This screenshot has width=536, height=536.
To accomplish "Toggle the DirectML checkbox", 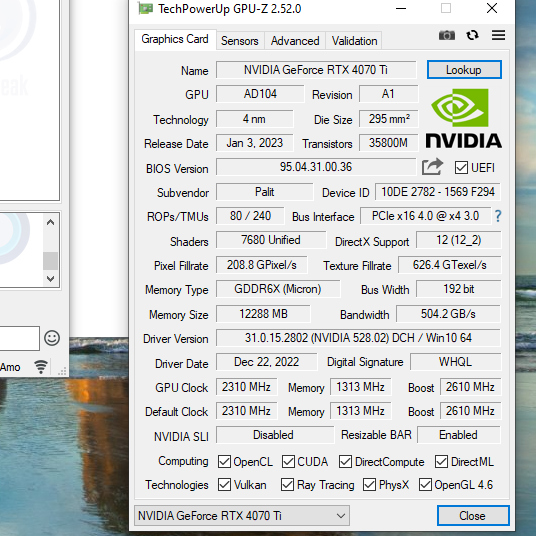I will [441, 461].
